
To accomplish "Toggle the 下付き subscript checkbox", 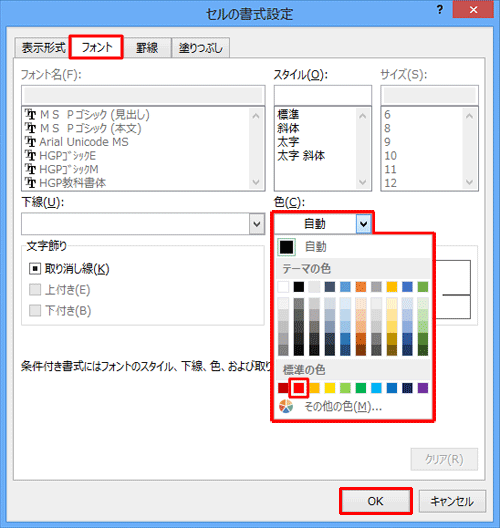I will (x=35, y=310).
